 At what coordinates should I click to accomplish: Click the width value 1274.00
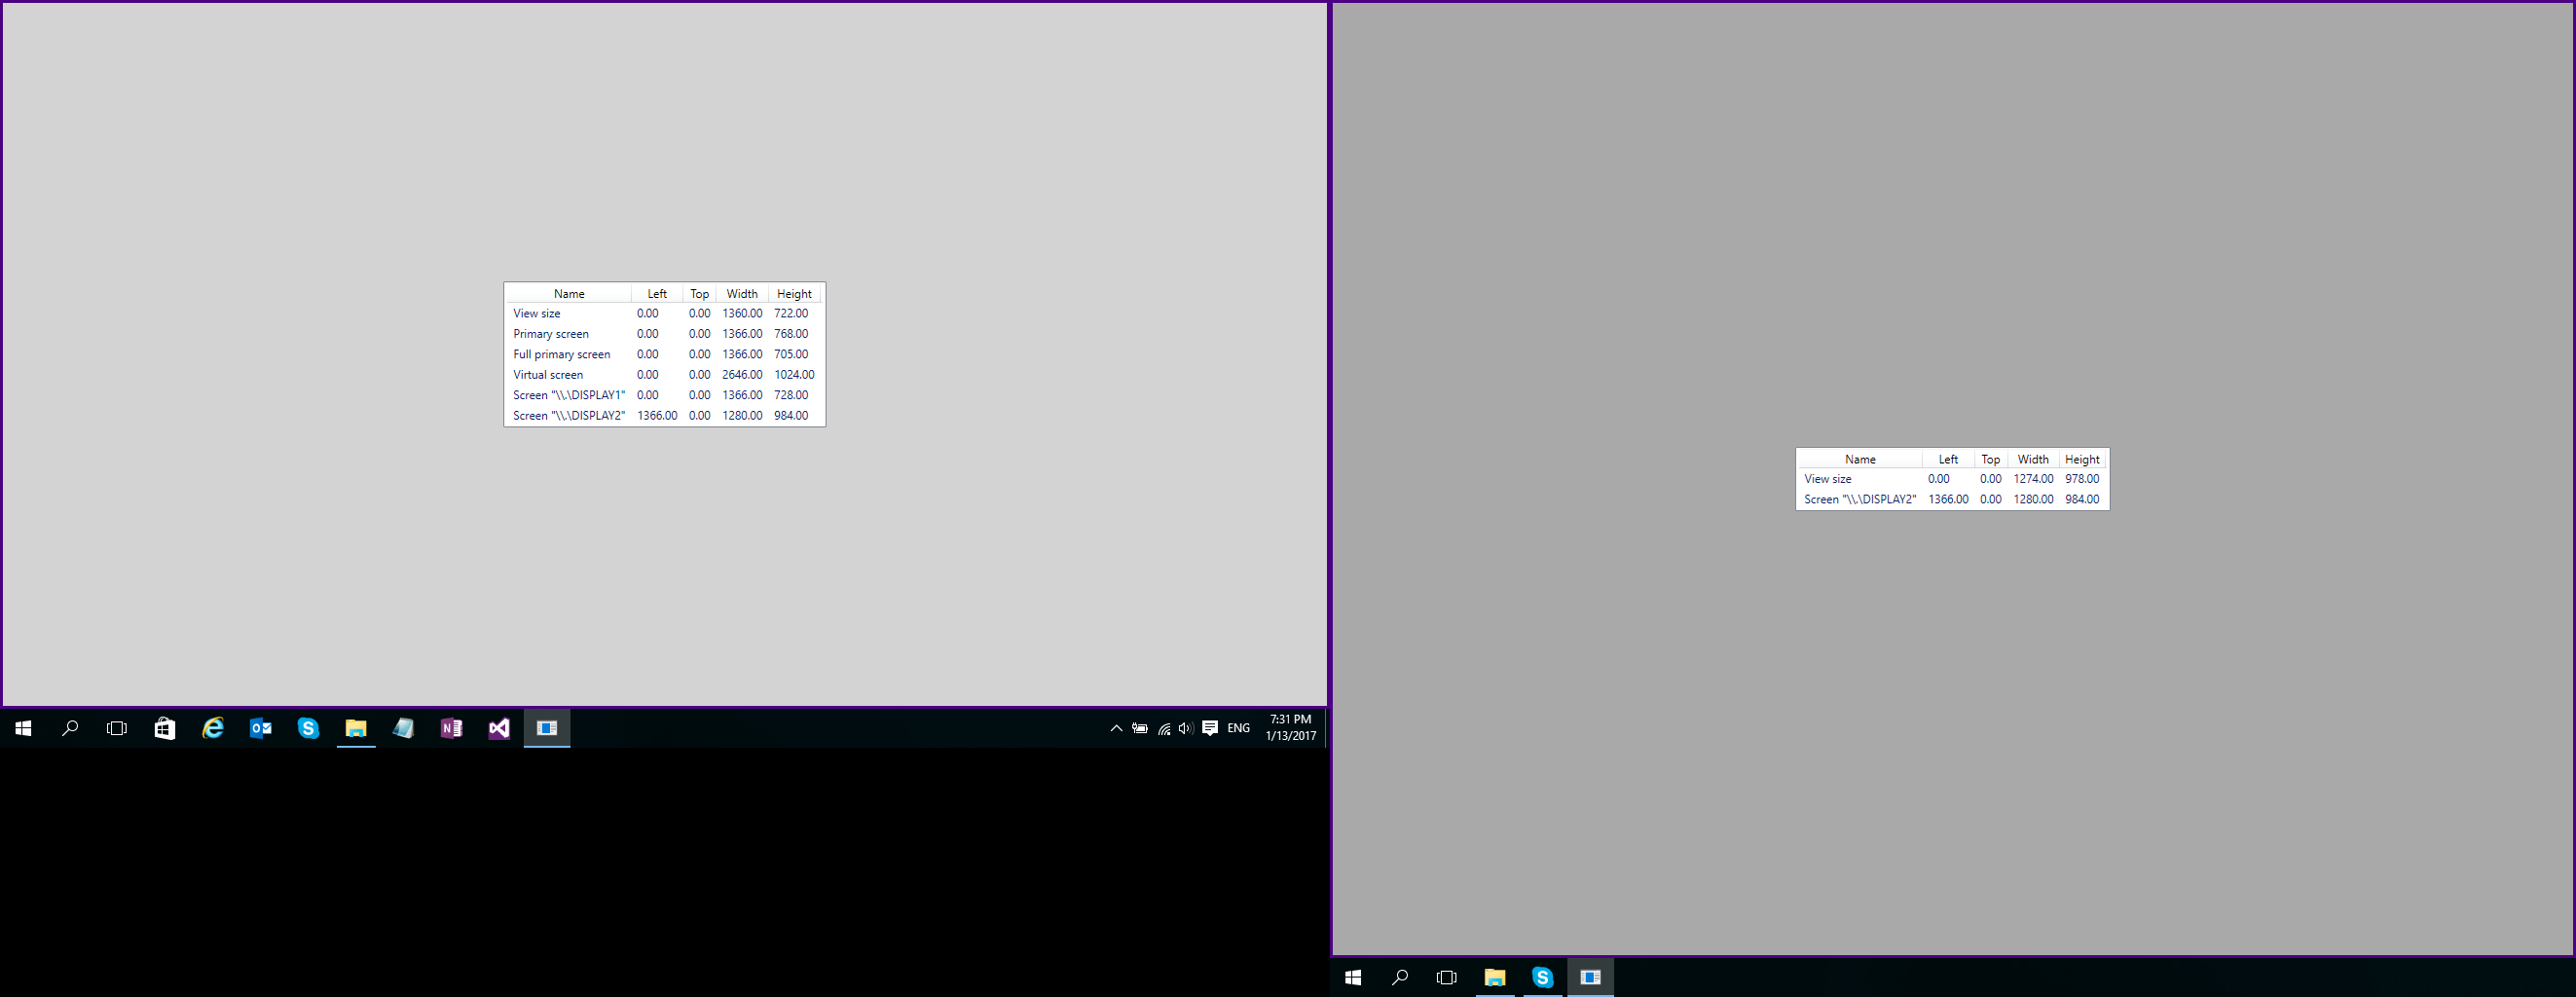point(2033,479)
